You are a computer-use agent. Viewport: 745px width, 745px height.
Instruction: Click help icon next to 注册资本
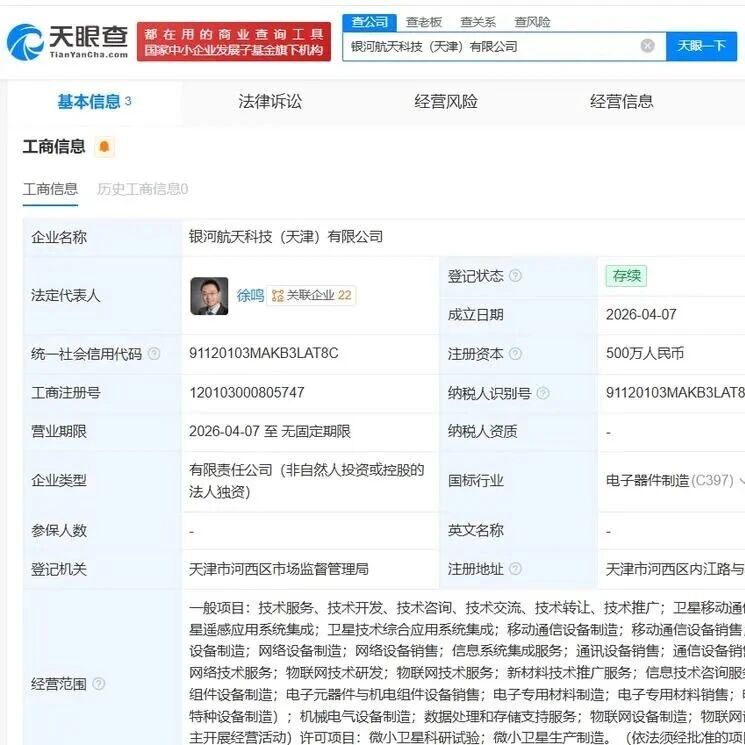pyautogui.click(x=515, y=354)
